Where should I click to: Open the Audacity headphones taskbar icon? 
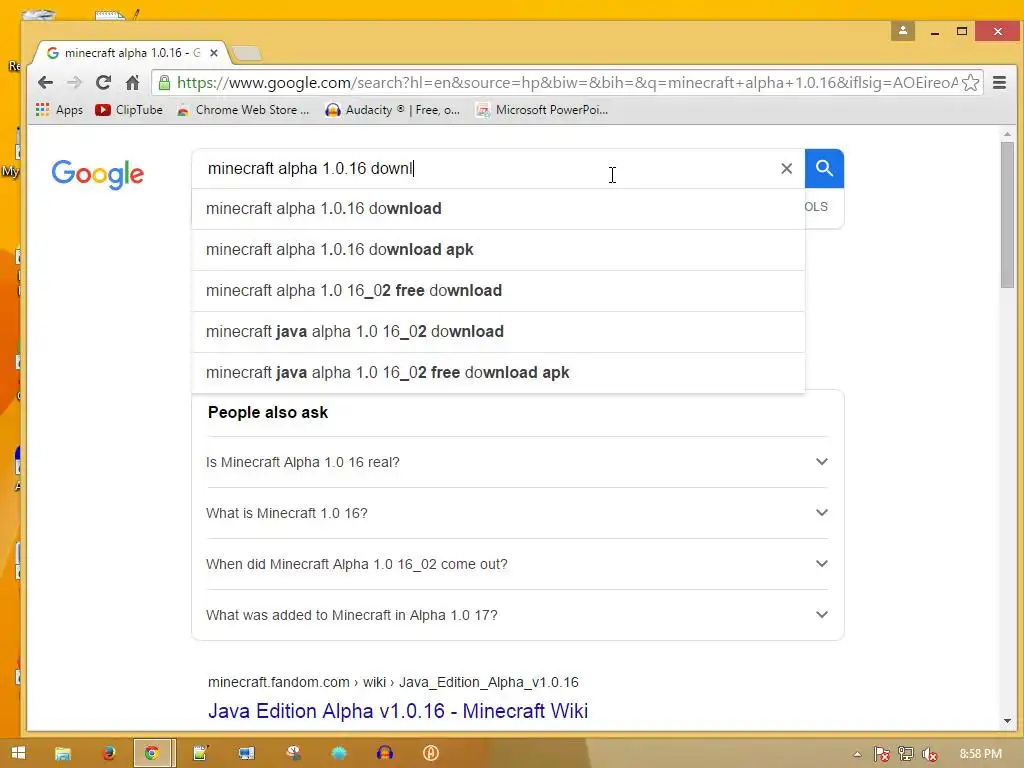(x=385, y=753)
